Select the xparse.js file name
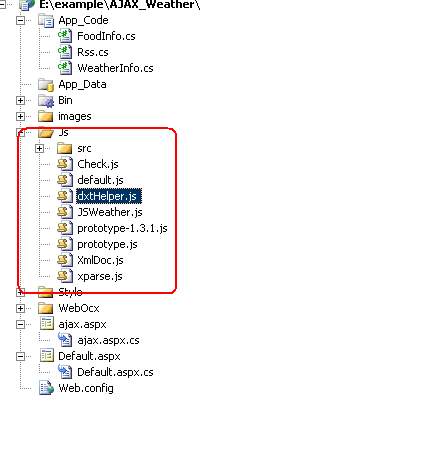Viewport: 430px width, 456px height. point(100,276)
